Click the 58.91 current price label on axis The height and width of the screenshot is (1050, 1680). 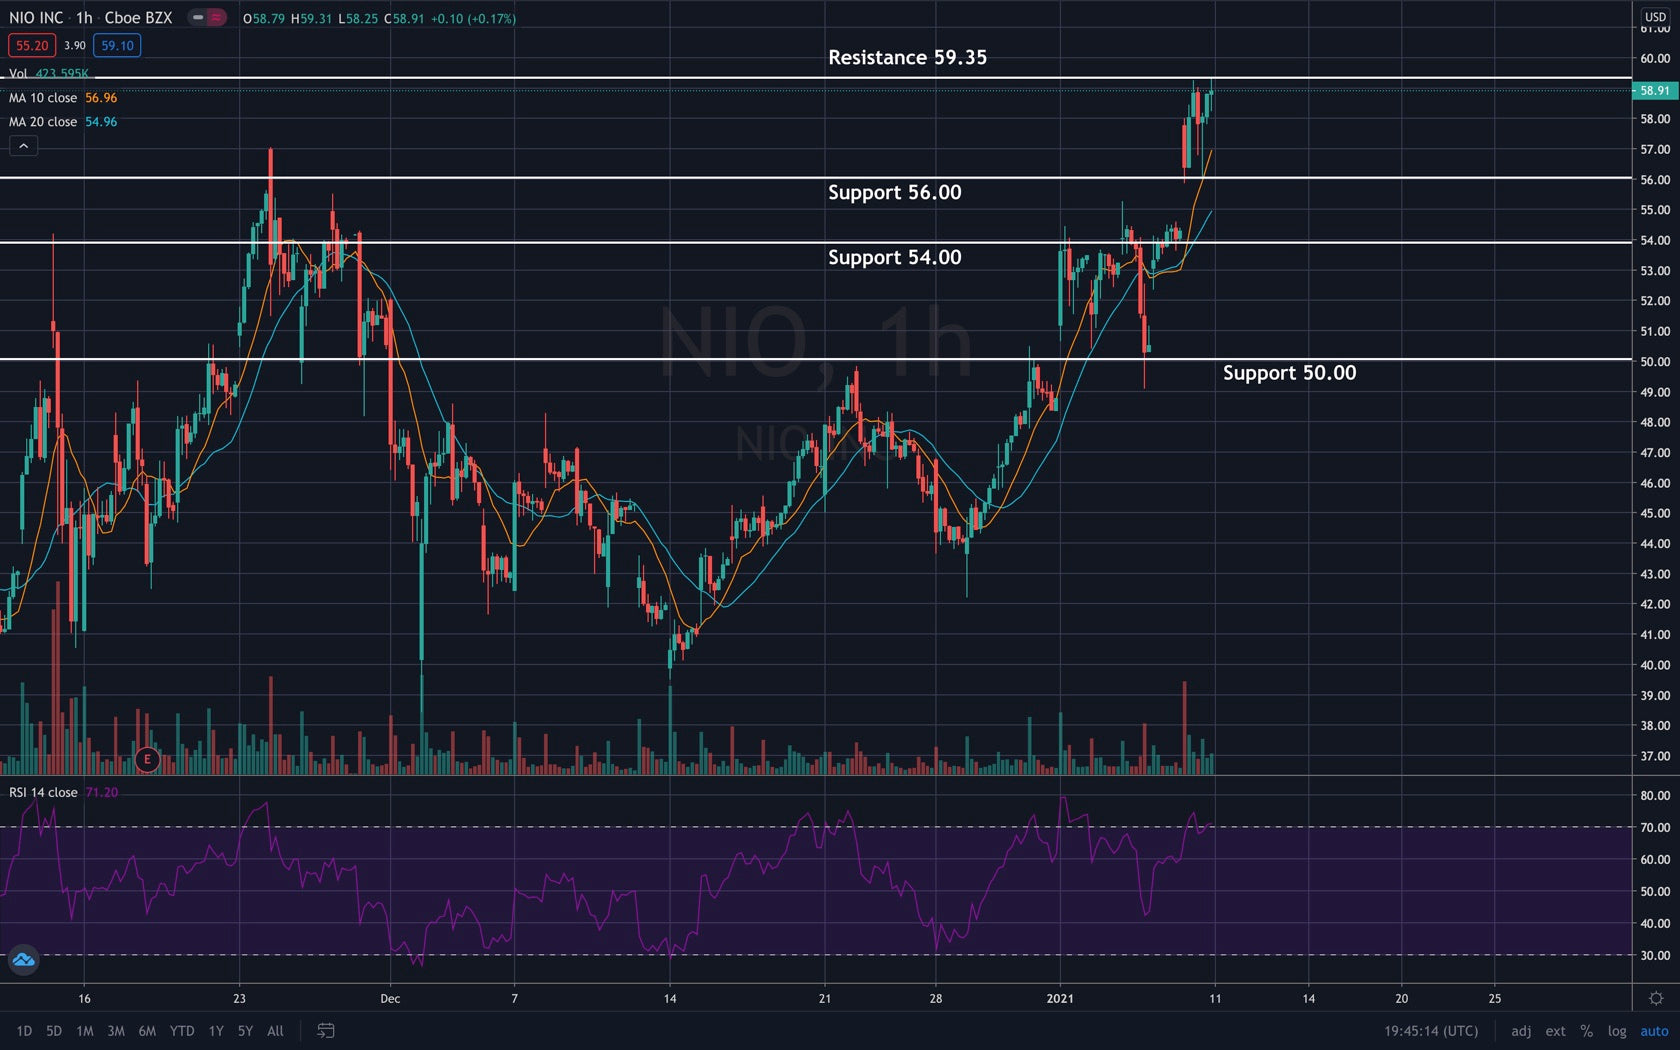1655,90
